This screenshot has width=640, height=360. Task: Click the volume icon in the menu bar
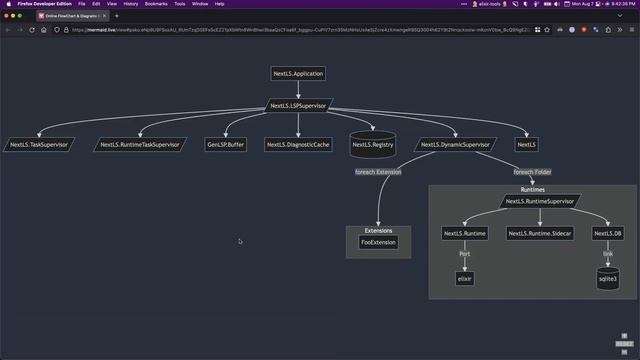pyautogui.click(x=557, y=4)
